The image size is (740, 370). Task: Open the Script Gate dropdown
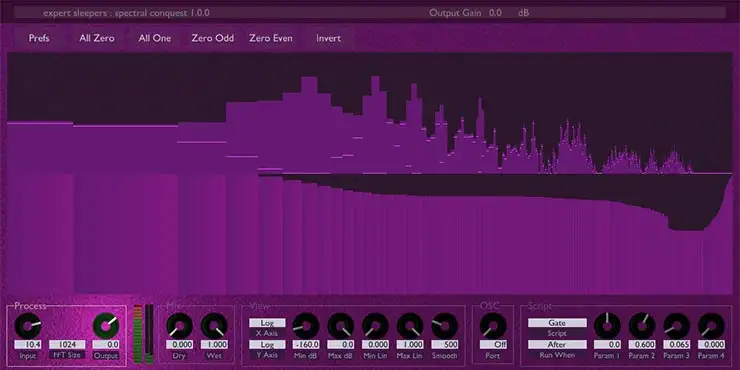click(x=557, y=323)
